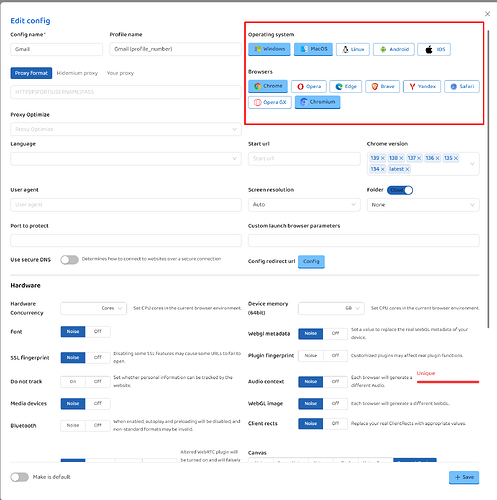Switch off the Folder Cloud toggle

(x=400, y=190)
